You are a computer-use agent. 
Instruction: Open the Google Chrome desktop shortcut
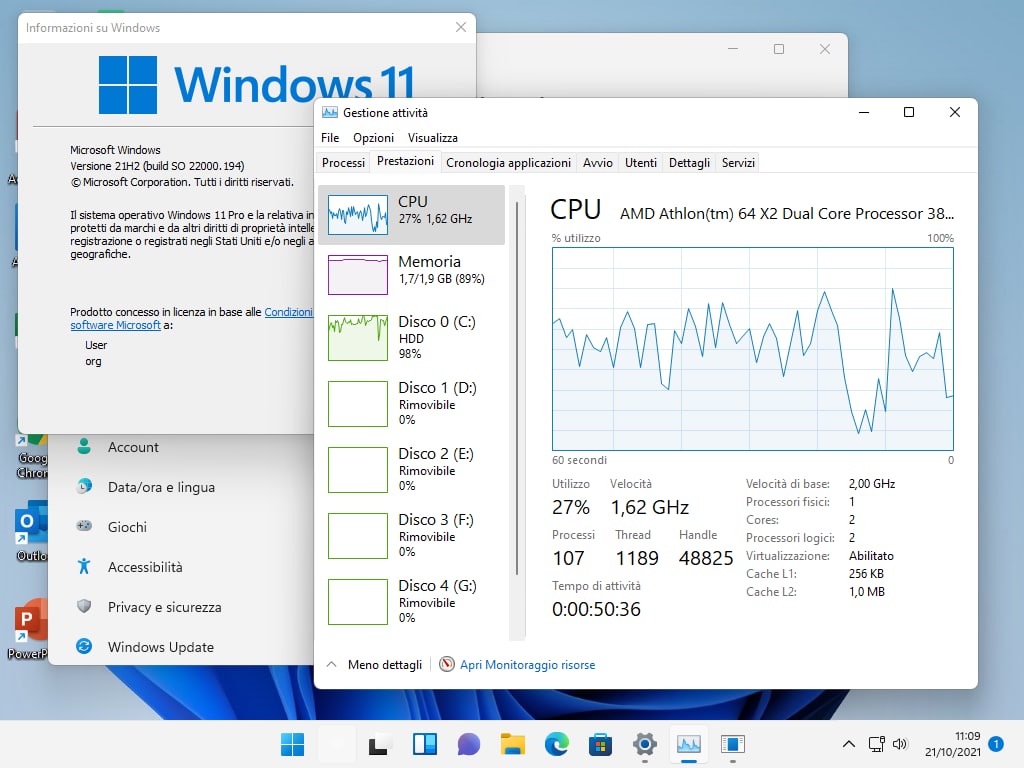(x=31, y=457)
